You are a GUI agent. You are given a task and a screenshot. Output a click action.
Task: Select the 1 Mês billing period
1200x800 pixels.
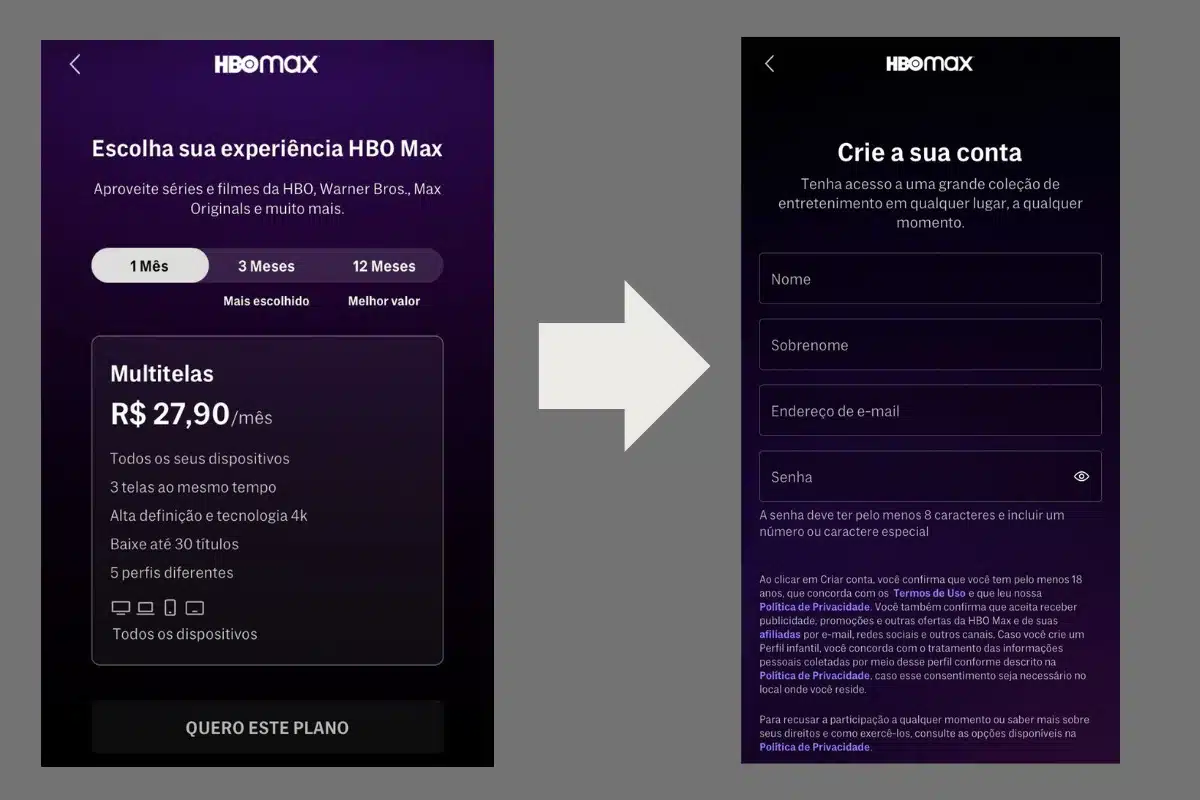[150, 266]
